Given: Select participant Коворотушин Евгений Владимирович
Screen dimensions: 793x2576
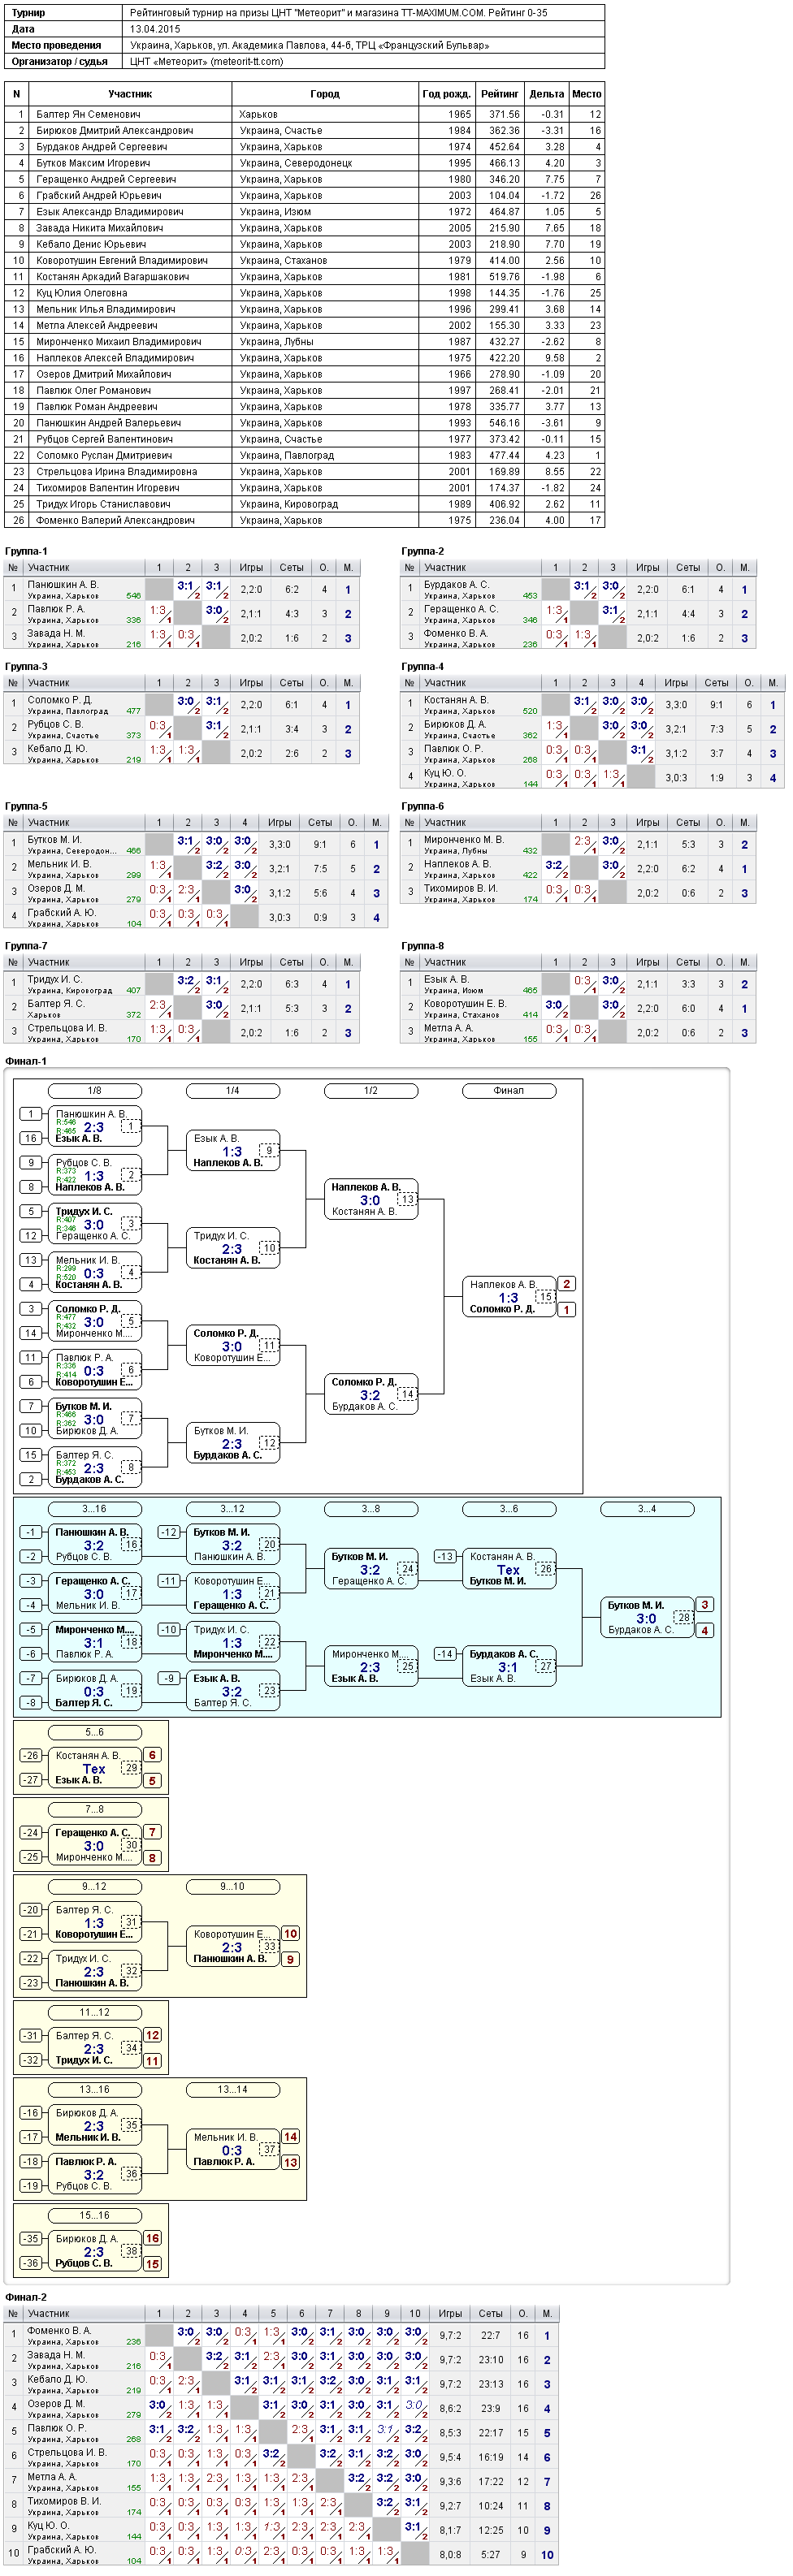Looking at the screenshot, I should click(x=122, y=260).
